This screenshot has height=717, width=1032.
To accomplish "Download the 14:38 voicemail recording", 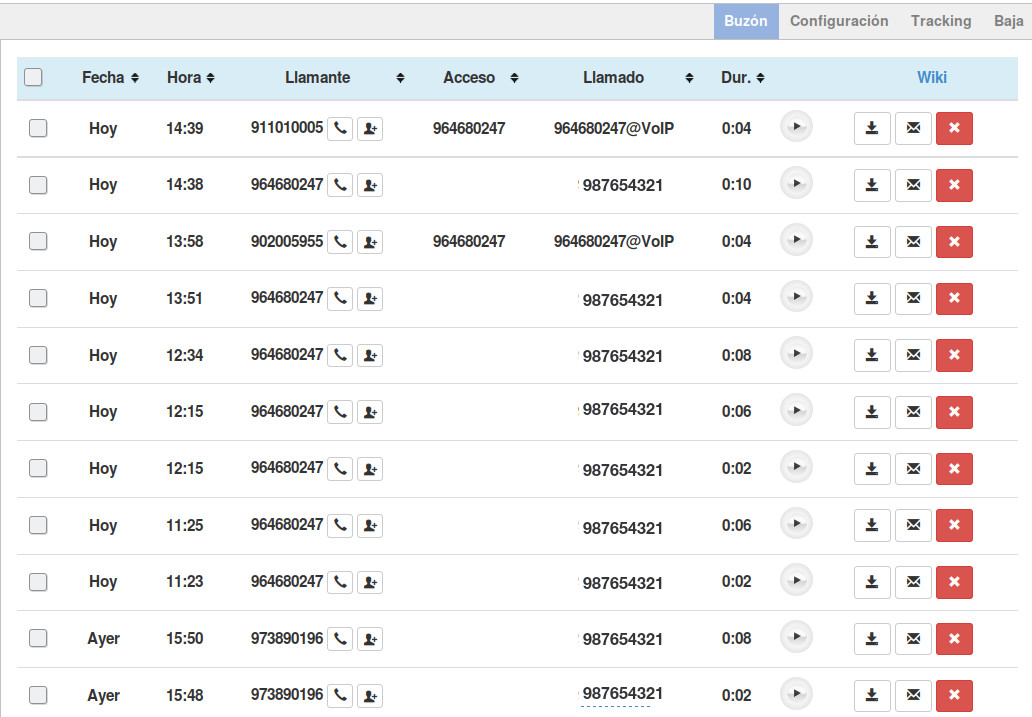I will 872,185.
